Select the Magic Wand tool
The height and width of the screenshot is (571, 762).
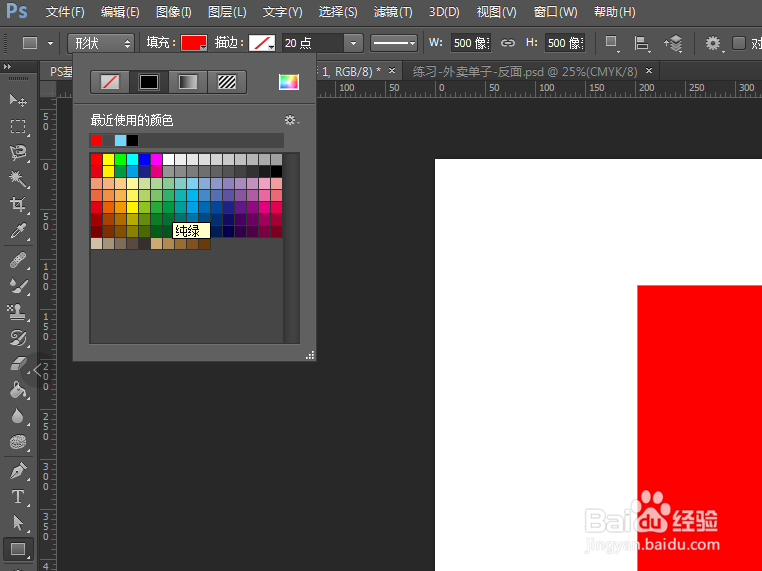(18, 178)
